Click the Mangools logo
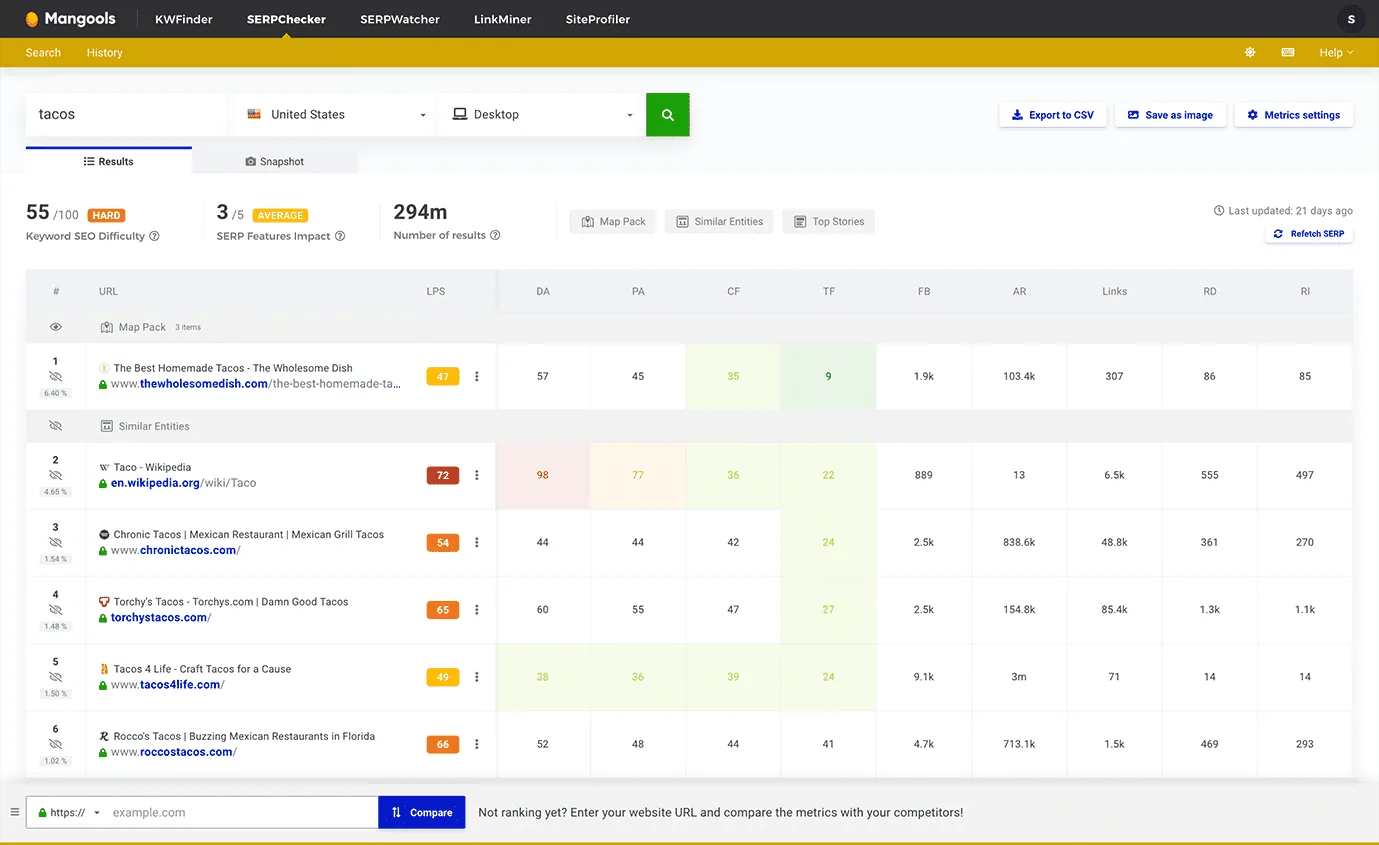Image resolution: width=1379 pixels, height=845 pixels. pos(70,19)
